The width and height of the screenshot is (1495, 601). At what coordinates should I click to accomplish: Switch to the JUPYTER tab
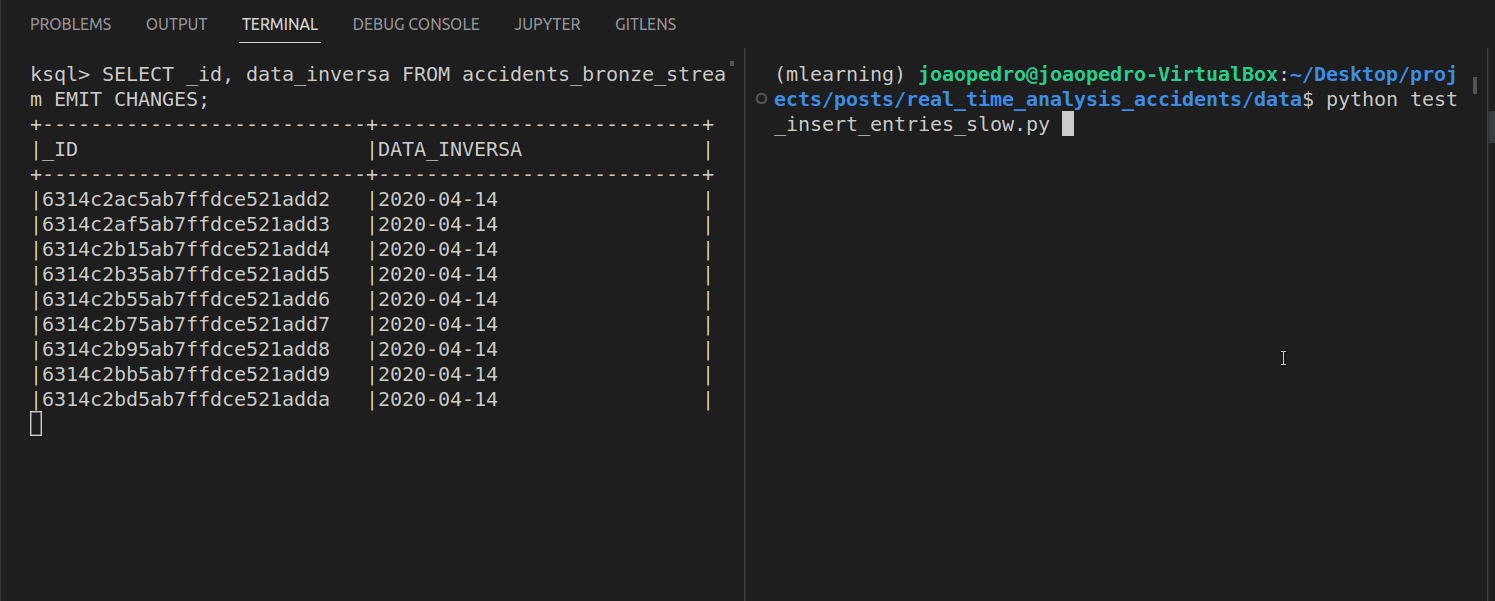547,24
